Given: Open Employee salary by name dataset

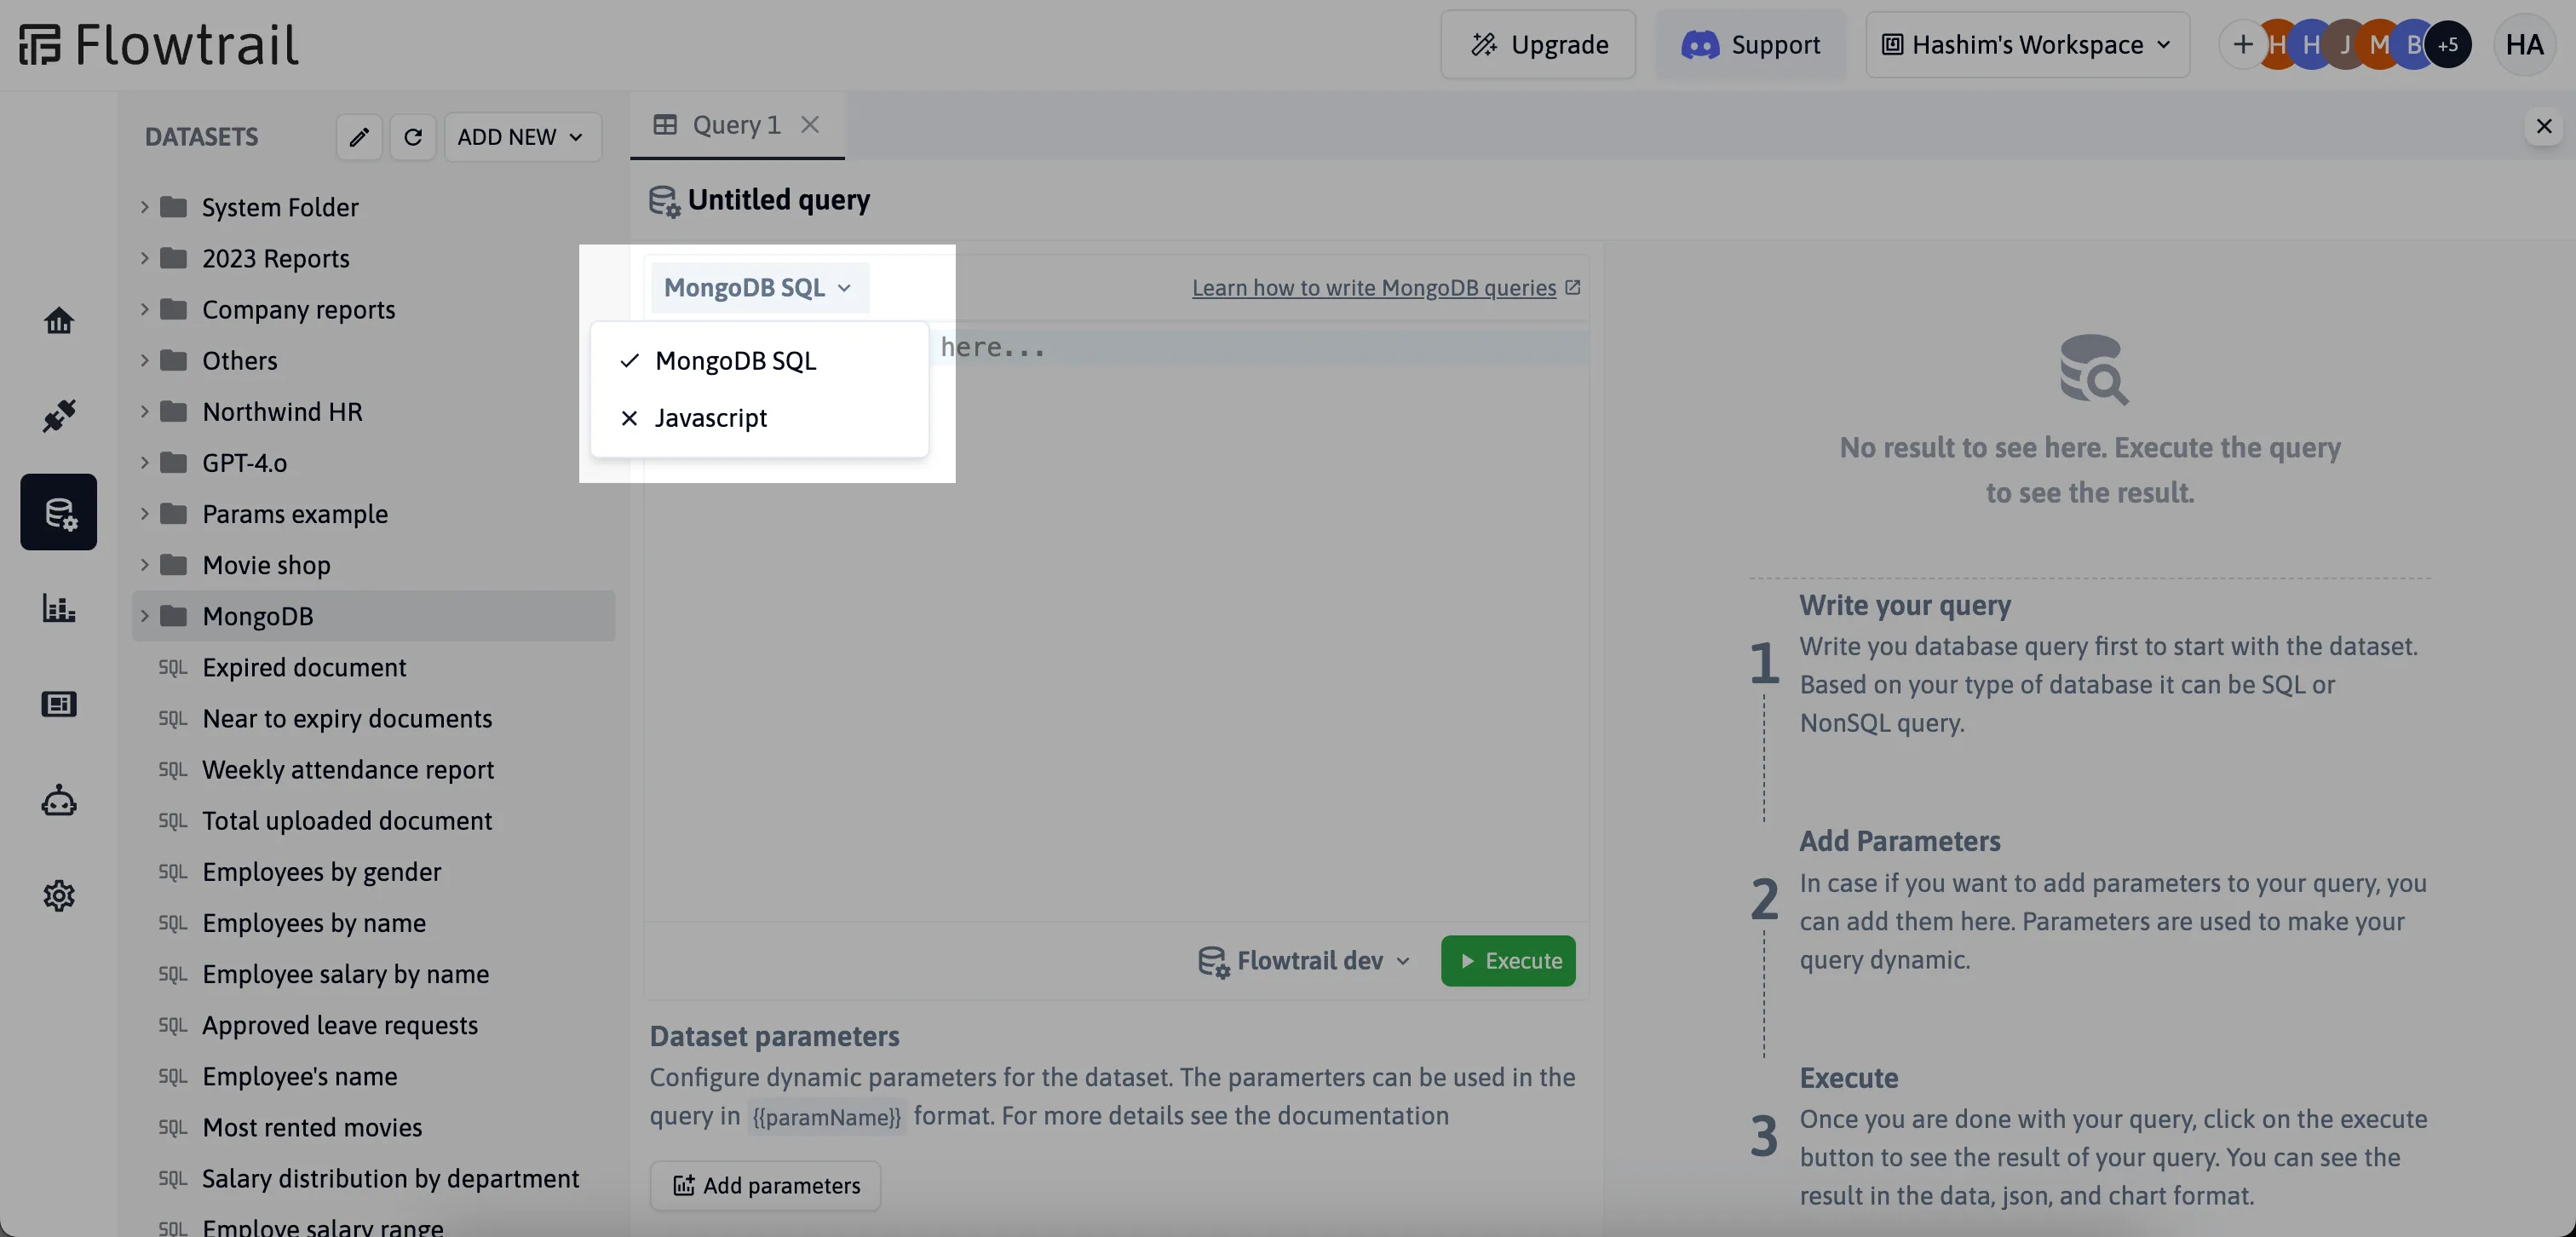Looking at the screenshot, I should tap(346, 973).
